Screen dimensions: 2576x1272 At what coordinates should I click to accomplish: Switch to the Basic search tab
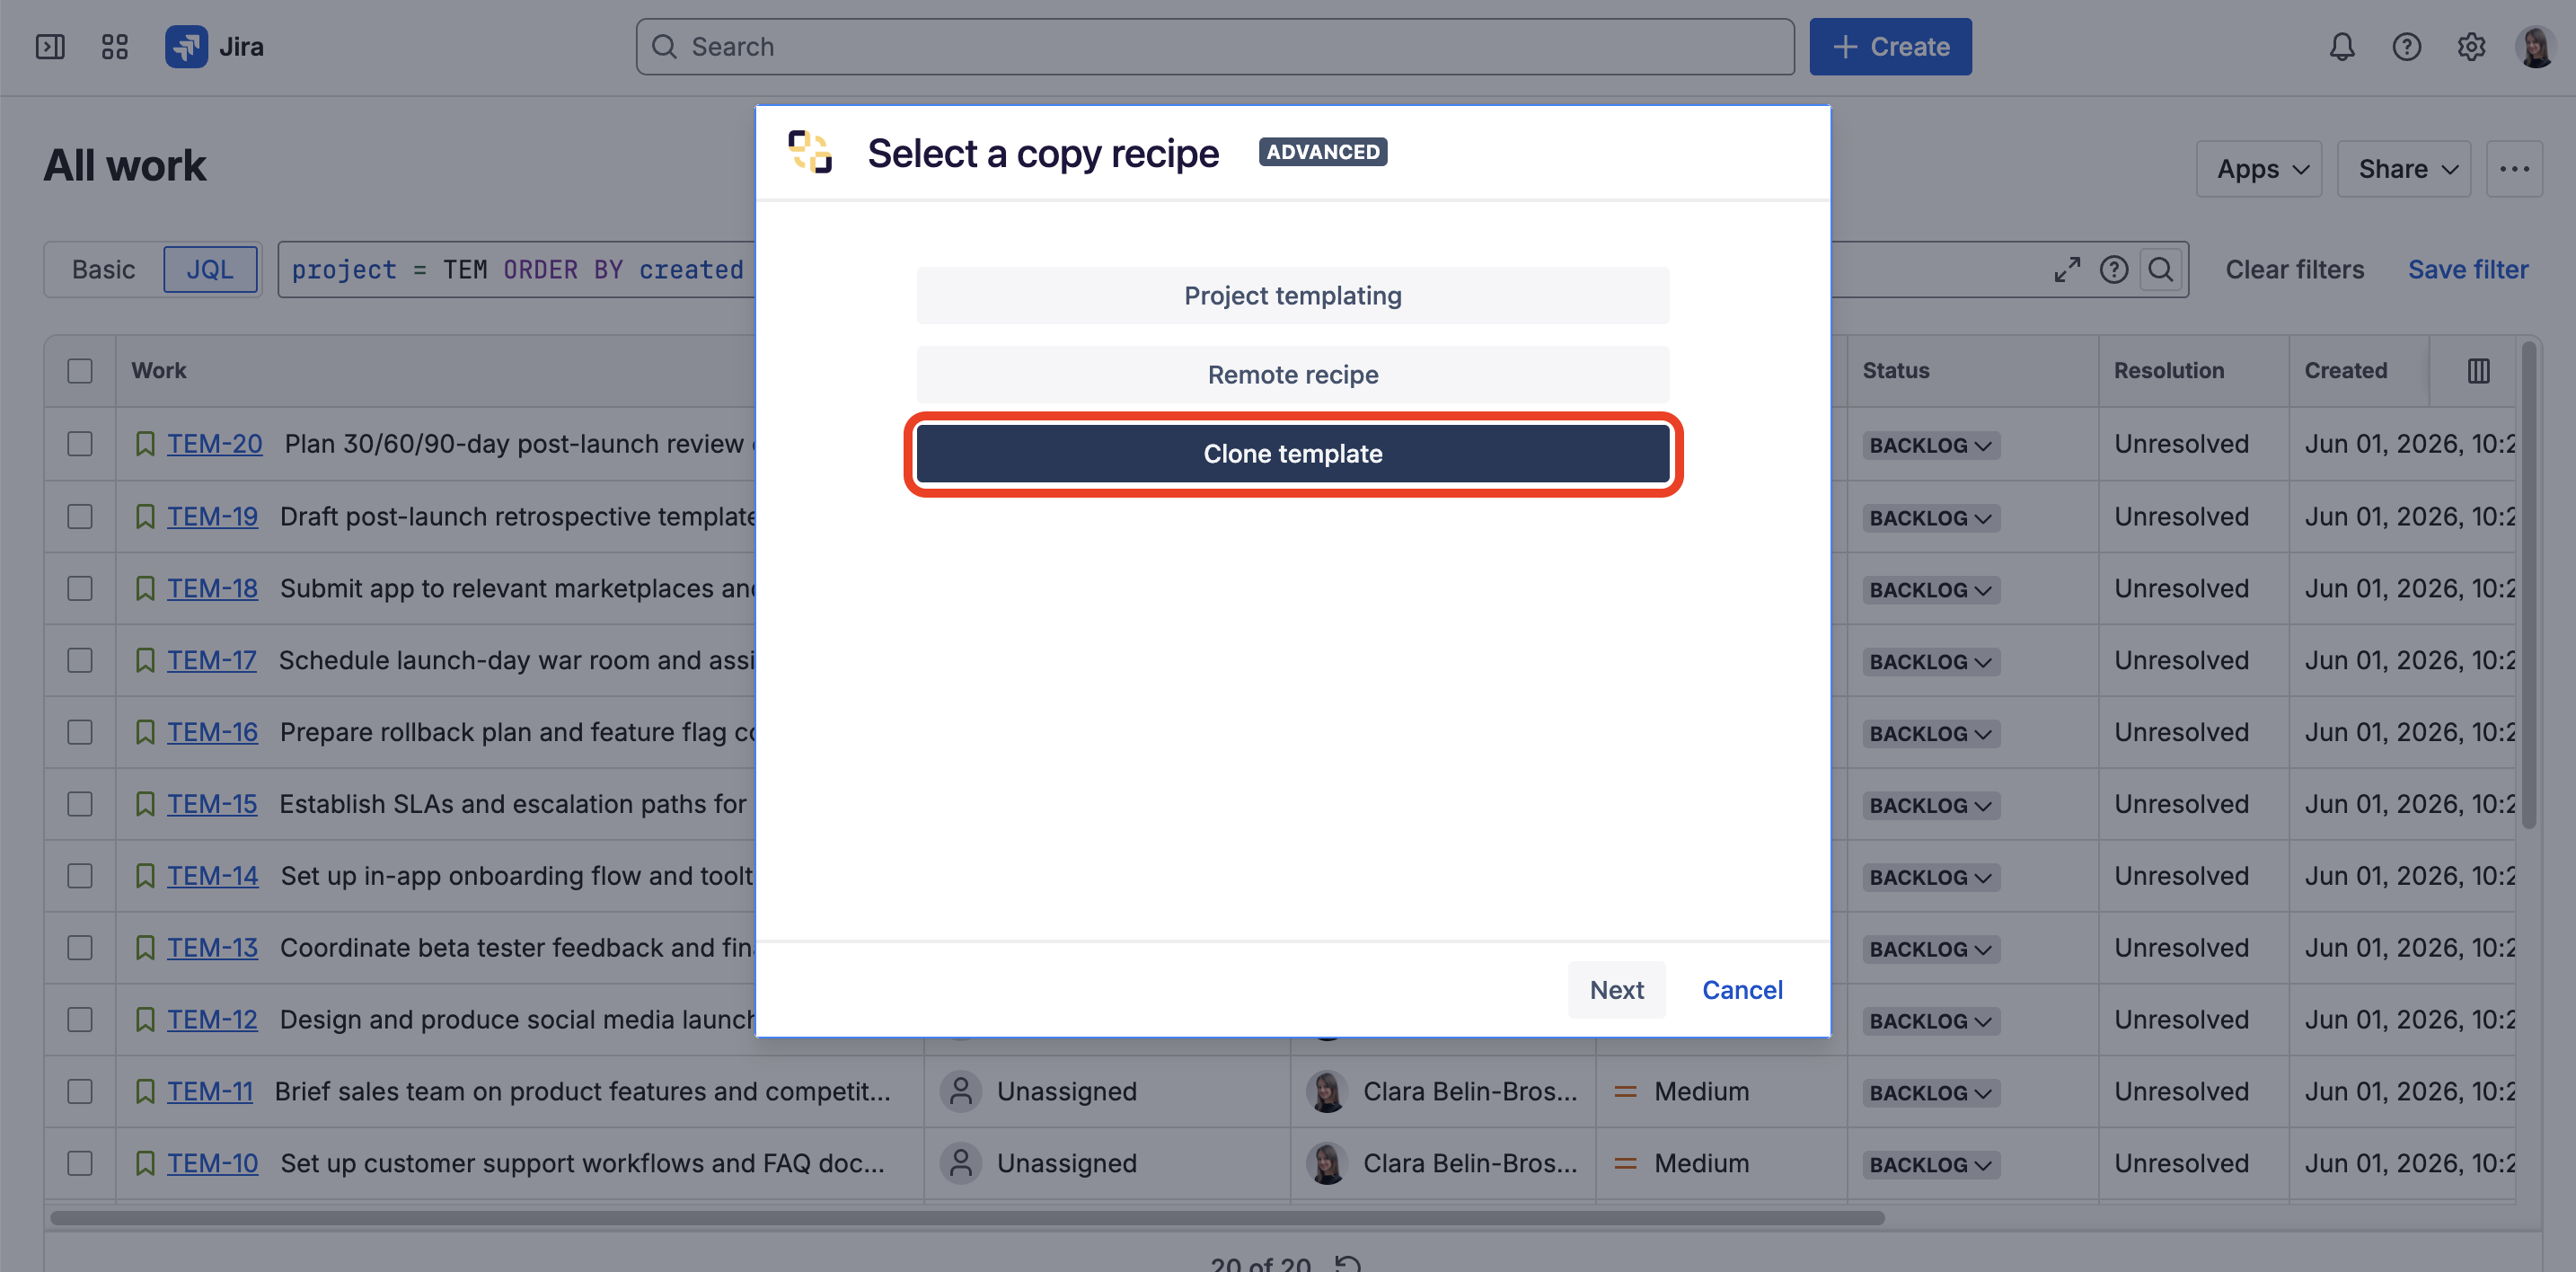click(x=103, y=270)
